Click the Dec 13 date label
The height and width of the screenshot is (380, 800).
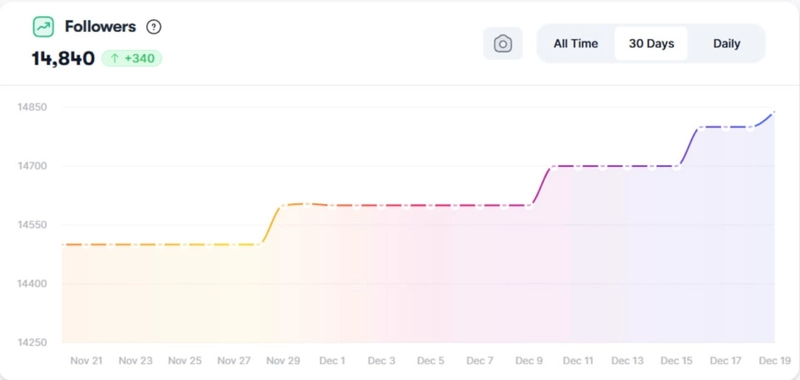(x=628, y=361)
